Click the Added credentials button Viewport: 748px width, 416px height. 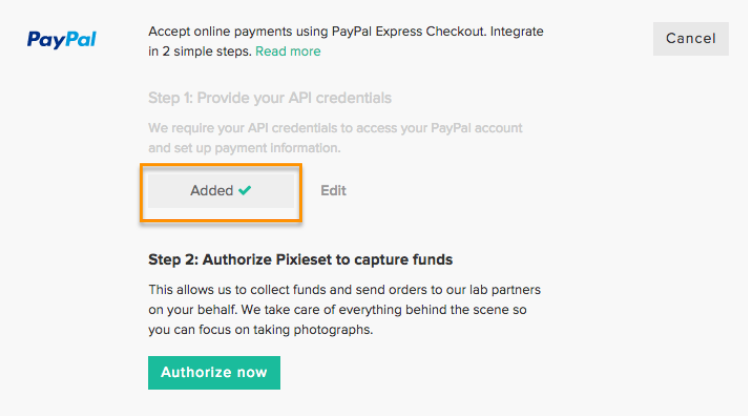pos(221,190)
